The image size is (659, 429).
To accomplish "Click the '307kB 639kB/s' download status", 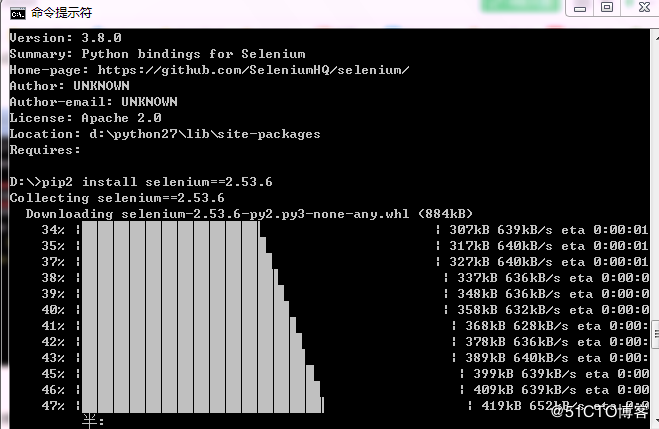I will [501, 230].
